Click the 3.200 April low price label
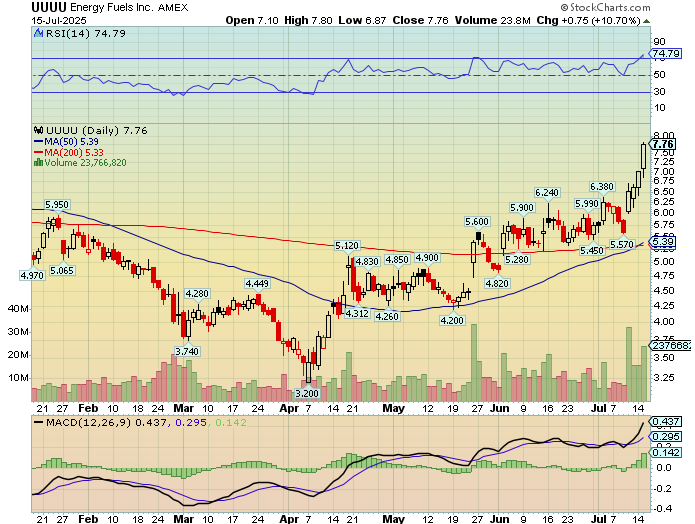695x524 pixels. click(x=307, y=393)
